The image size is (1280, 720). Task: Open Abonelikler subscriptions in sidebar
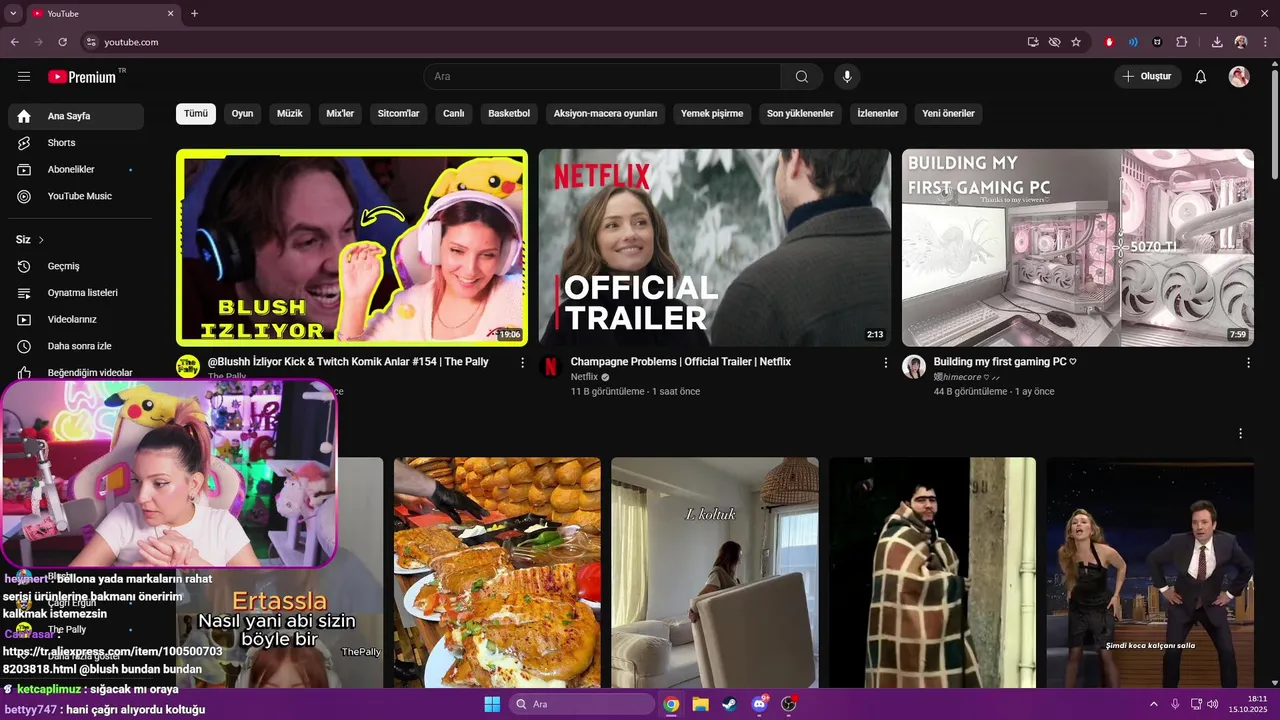76,170
